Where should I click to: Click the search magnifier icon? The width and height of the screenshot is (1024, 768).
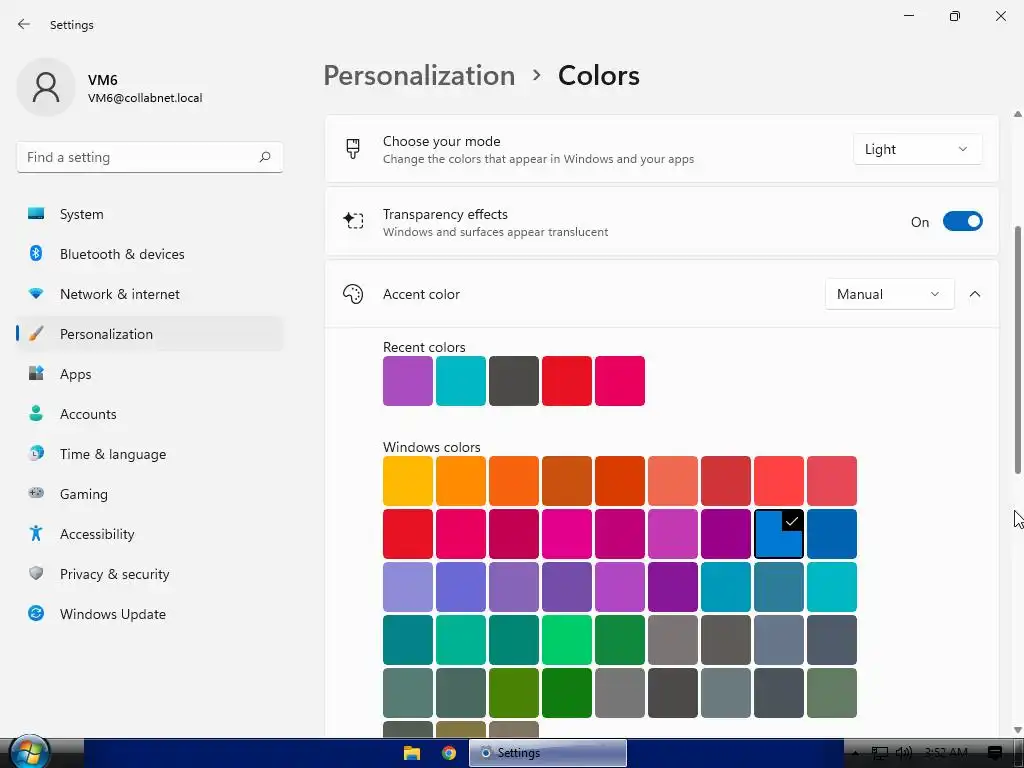click(x=264, y=157)
